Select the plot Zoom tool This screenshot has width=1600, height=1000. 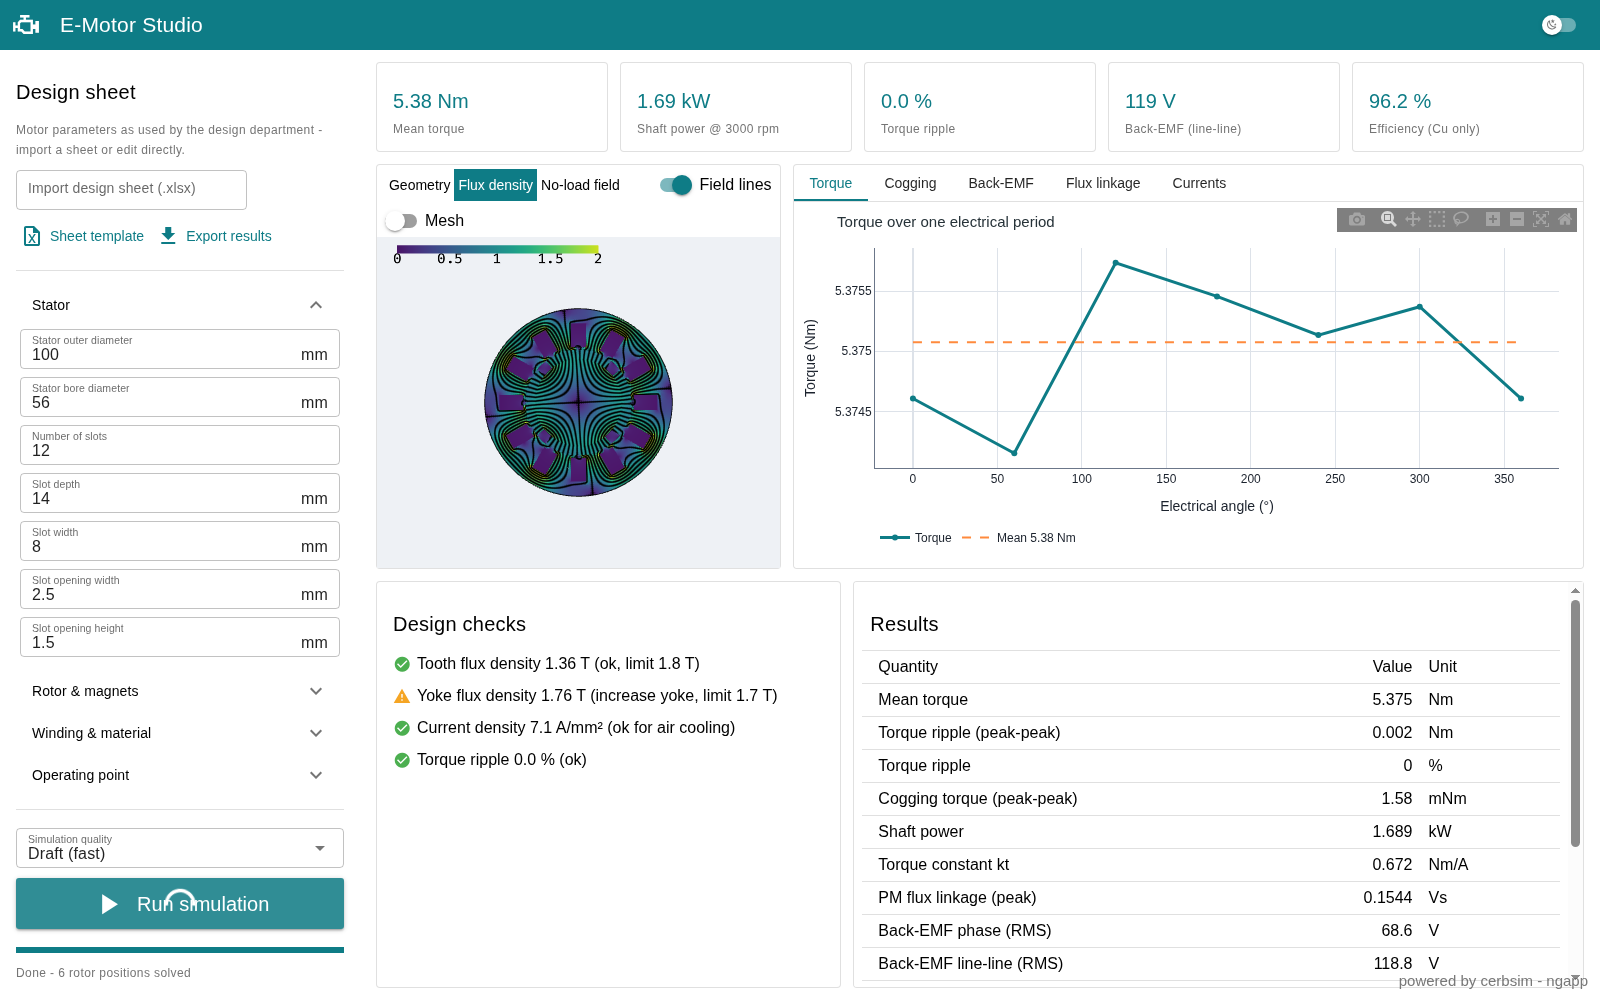click(1388, 219)
